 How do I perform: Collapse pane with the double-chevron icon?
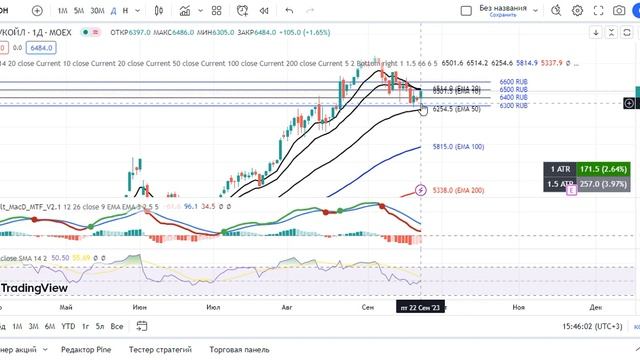[611, 33]
